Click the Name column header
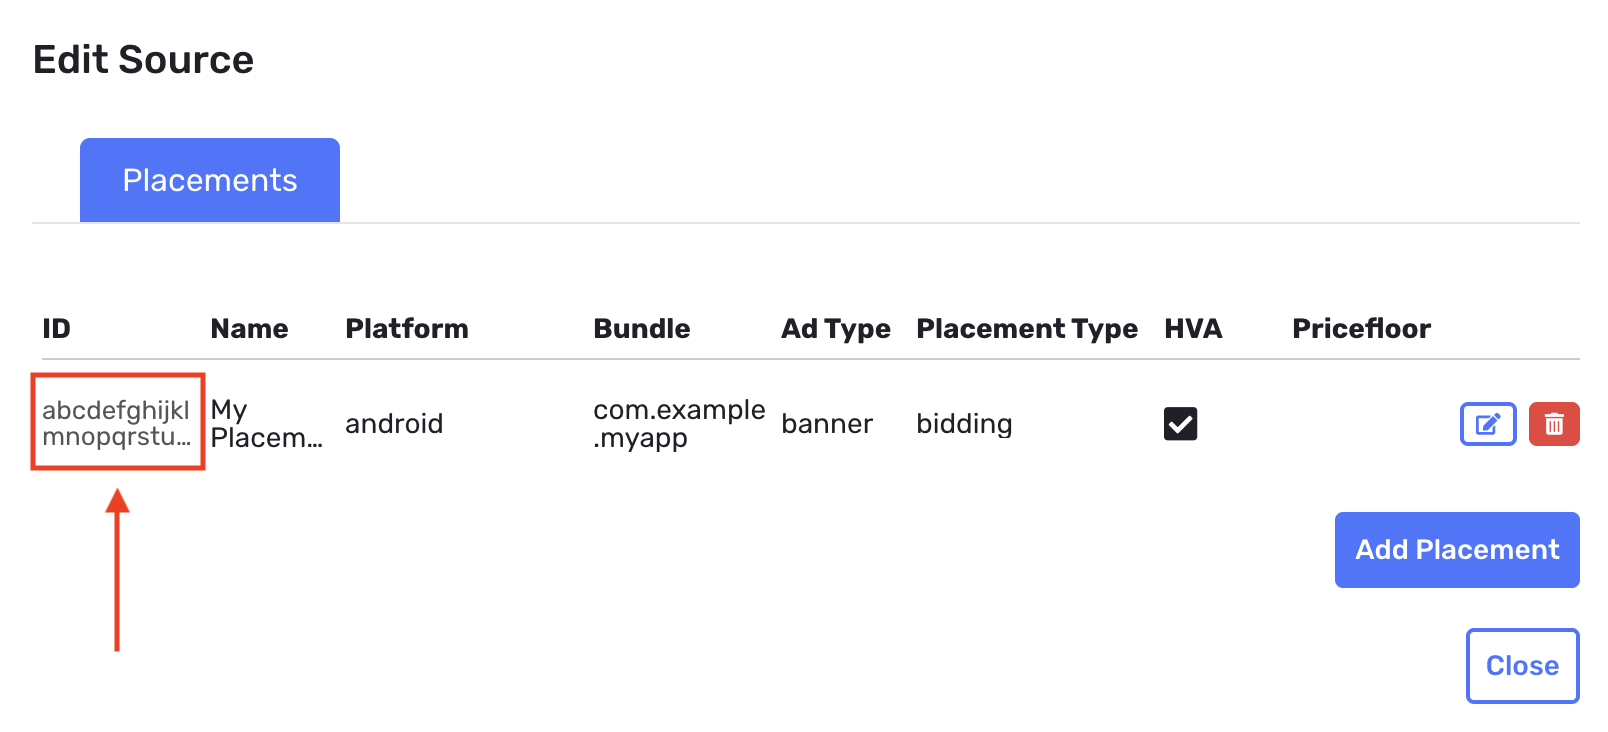Image resolution: width=1608 pixels, height=732 pixels. click(x=249, y=328)
